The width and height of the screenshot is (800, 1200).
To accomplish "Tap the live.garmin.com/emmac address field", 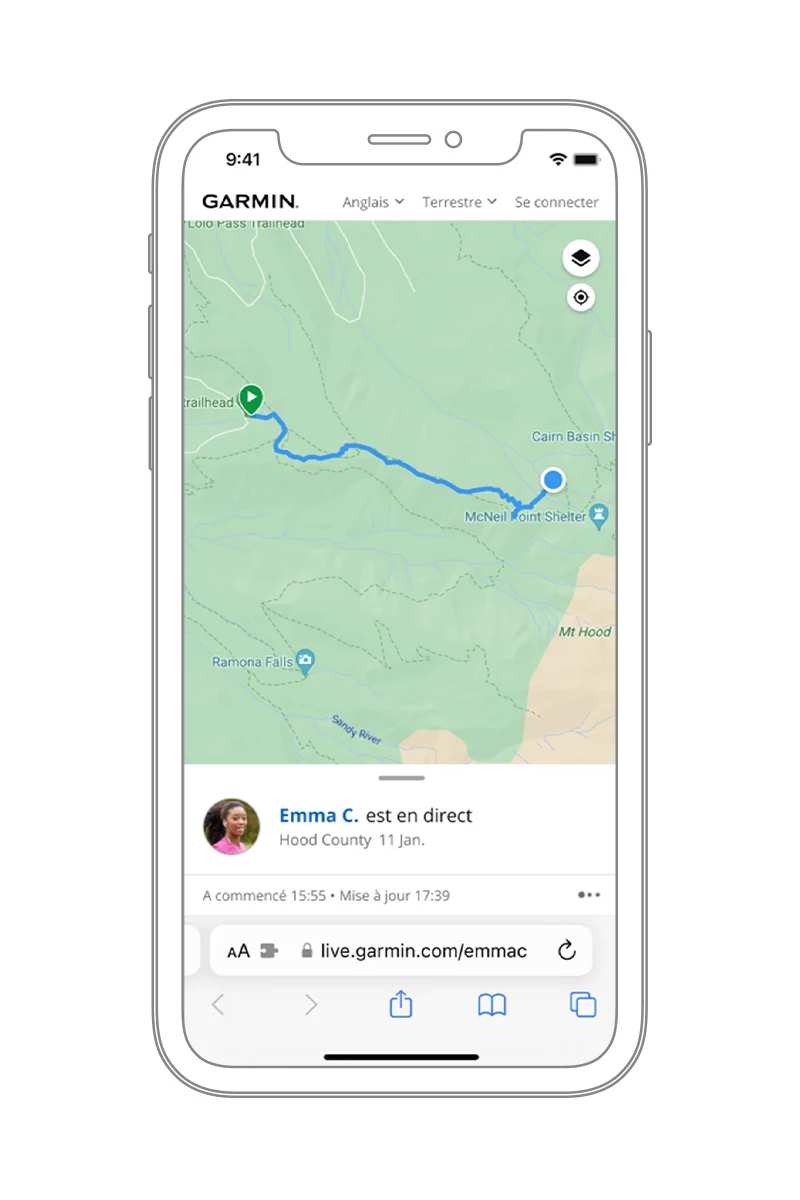I will click(x=400, y=951).
